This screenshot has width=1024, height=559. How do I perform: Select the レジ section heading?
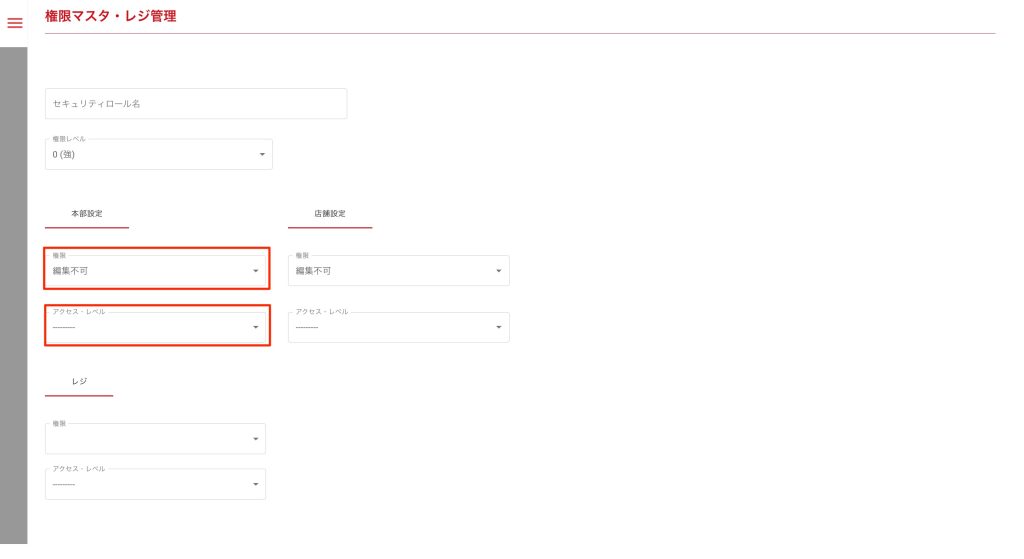tap(79, 382)
